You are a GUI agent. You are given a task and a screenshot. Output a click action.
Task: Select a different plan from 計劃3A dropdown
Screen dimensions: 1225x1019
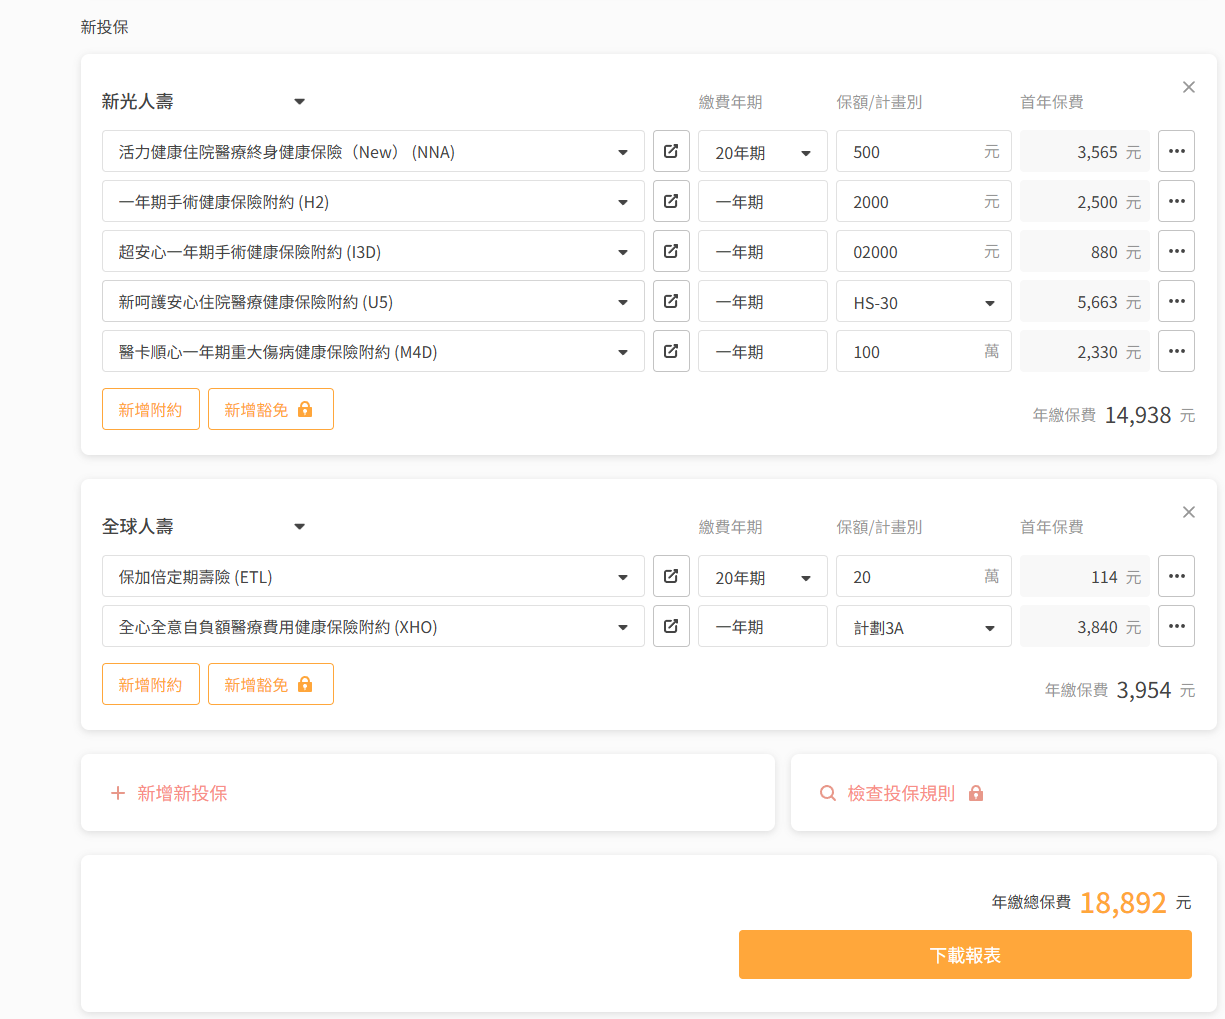[x=923, y=627]
